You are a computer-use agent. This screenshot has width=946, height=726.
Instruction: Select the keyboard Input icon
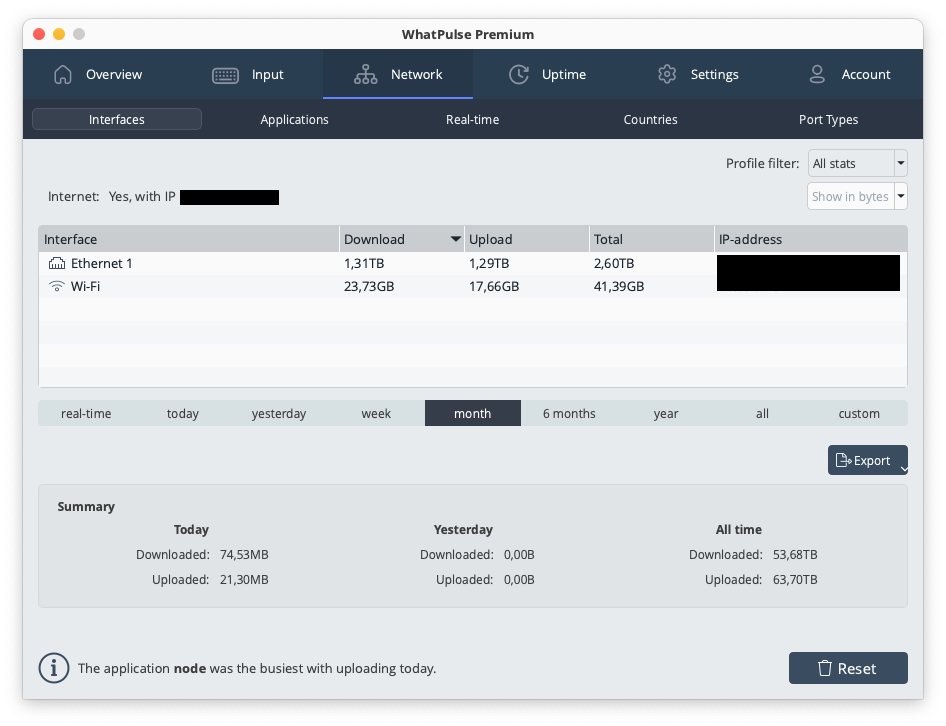[x=224, y=74]
